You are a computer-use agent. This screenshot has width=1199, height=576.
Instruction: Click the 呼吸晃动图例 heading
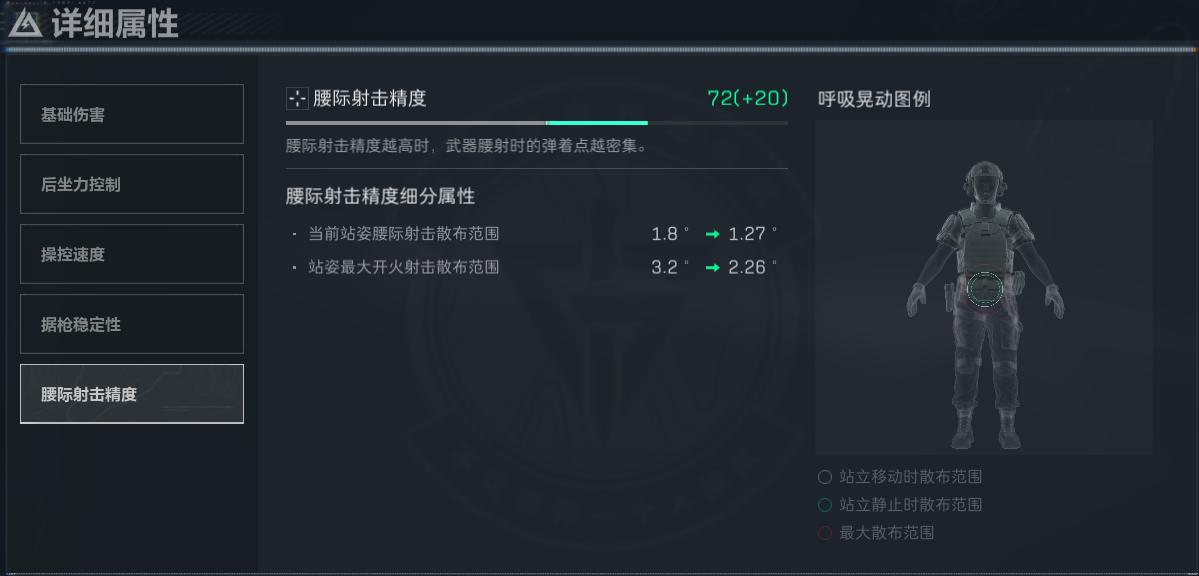[x=874, y=99]
